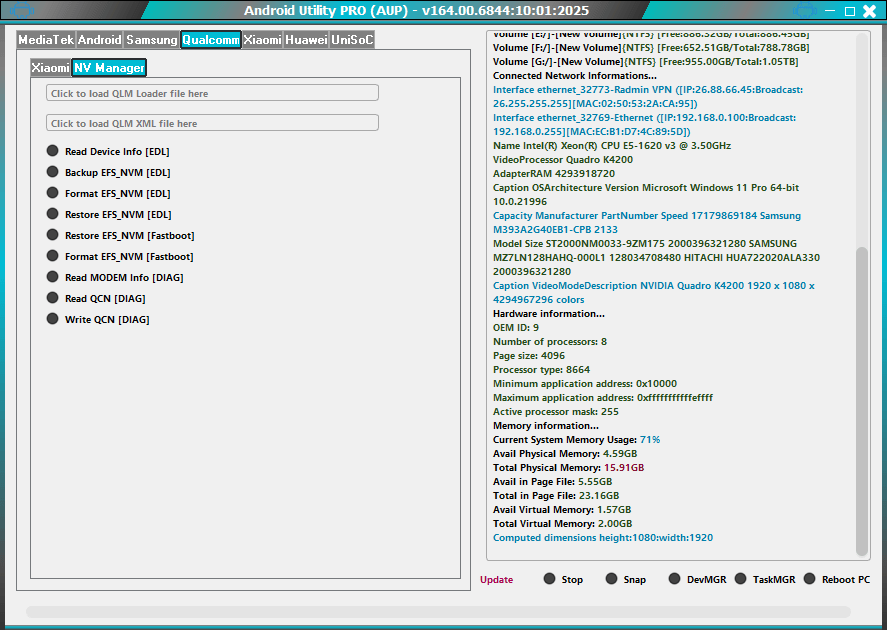
Task: Enable the Backup EFS_NVM [EDL] option
Action: [x=111, y=172]
